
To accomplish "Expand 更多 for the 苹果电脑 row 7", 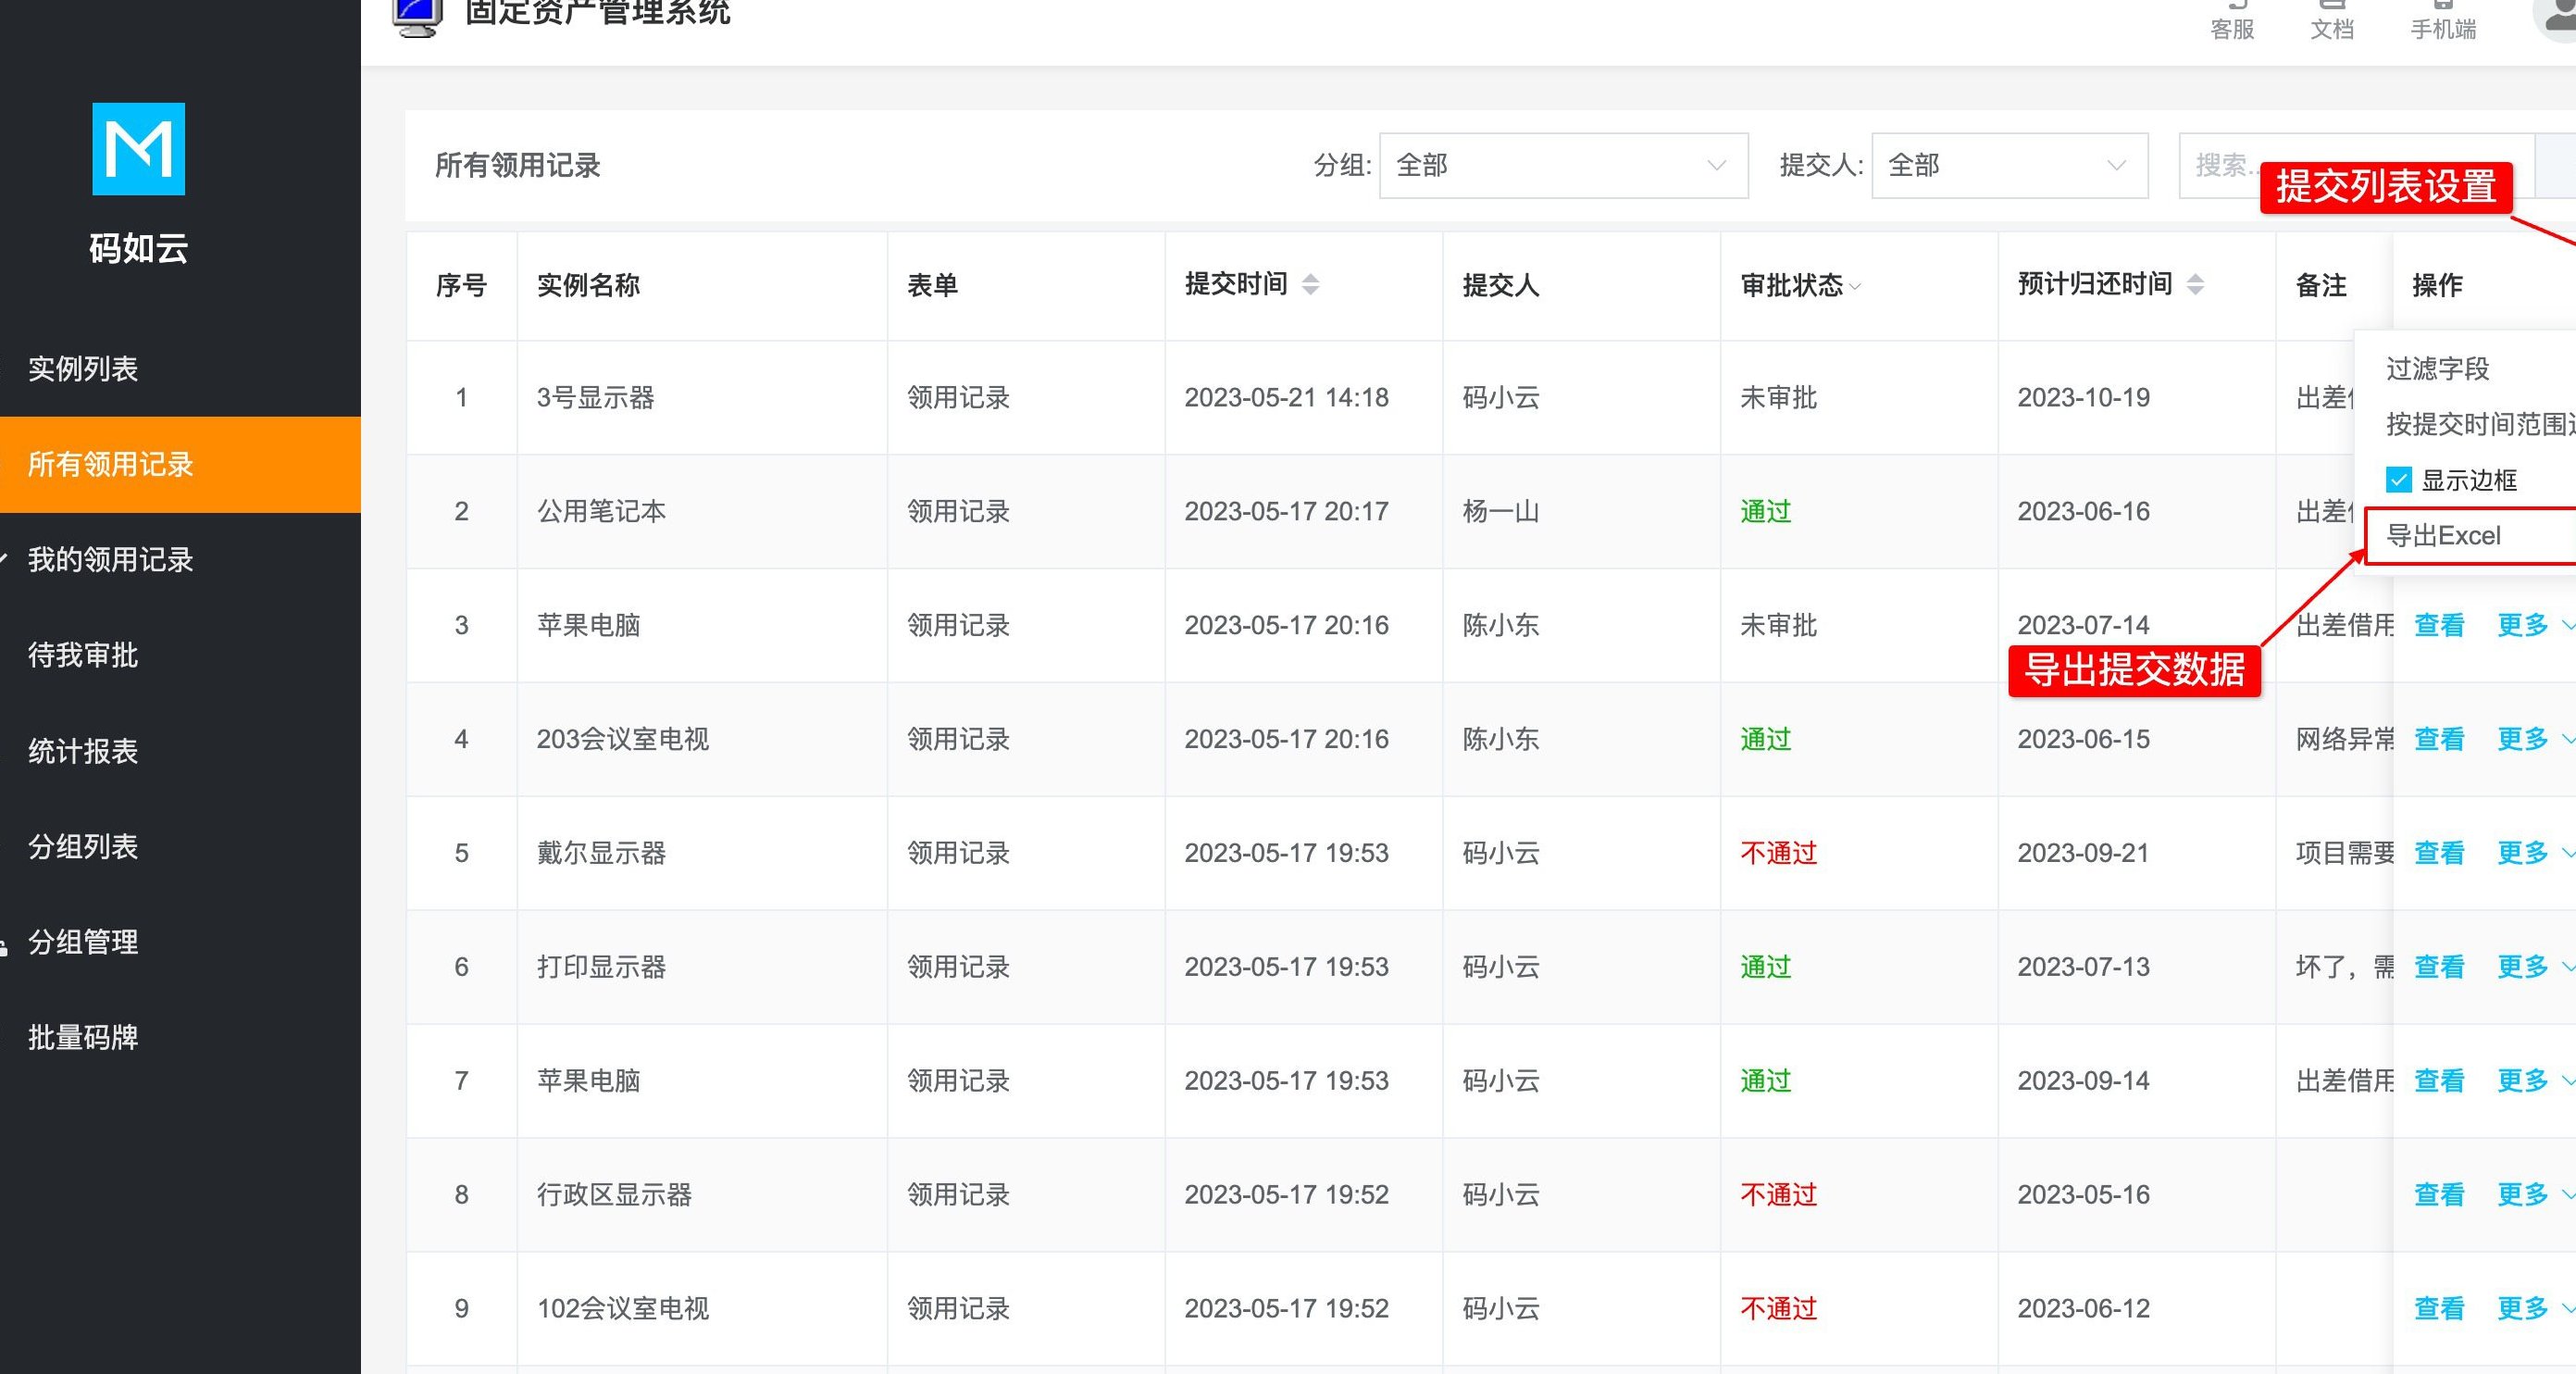I will click(2534, 1080).
